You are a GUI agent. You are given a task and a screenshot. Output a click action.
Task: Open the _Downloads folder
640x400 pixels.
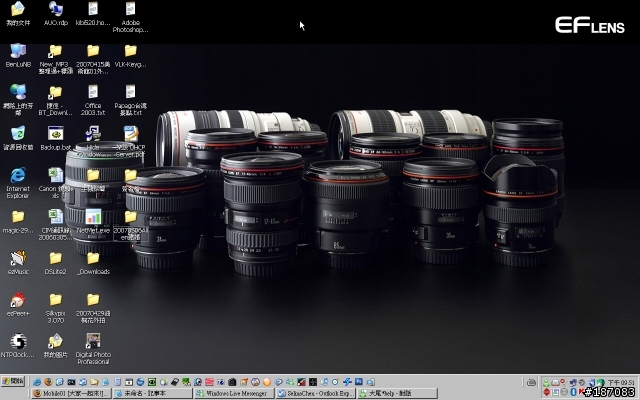93,262
